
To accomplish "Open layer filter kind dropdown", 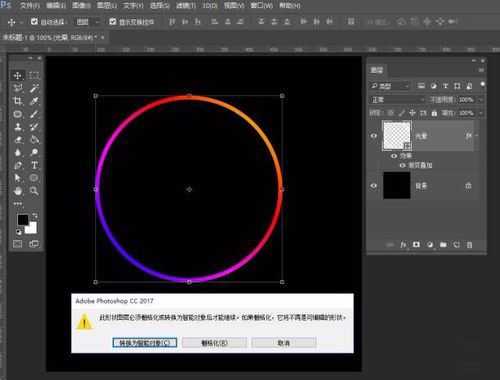I will point(389,86).
